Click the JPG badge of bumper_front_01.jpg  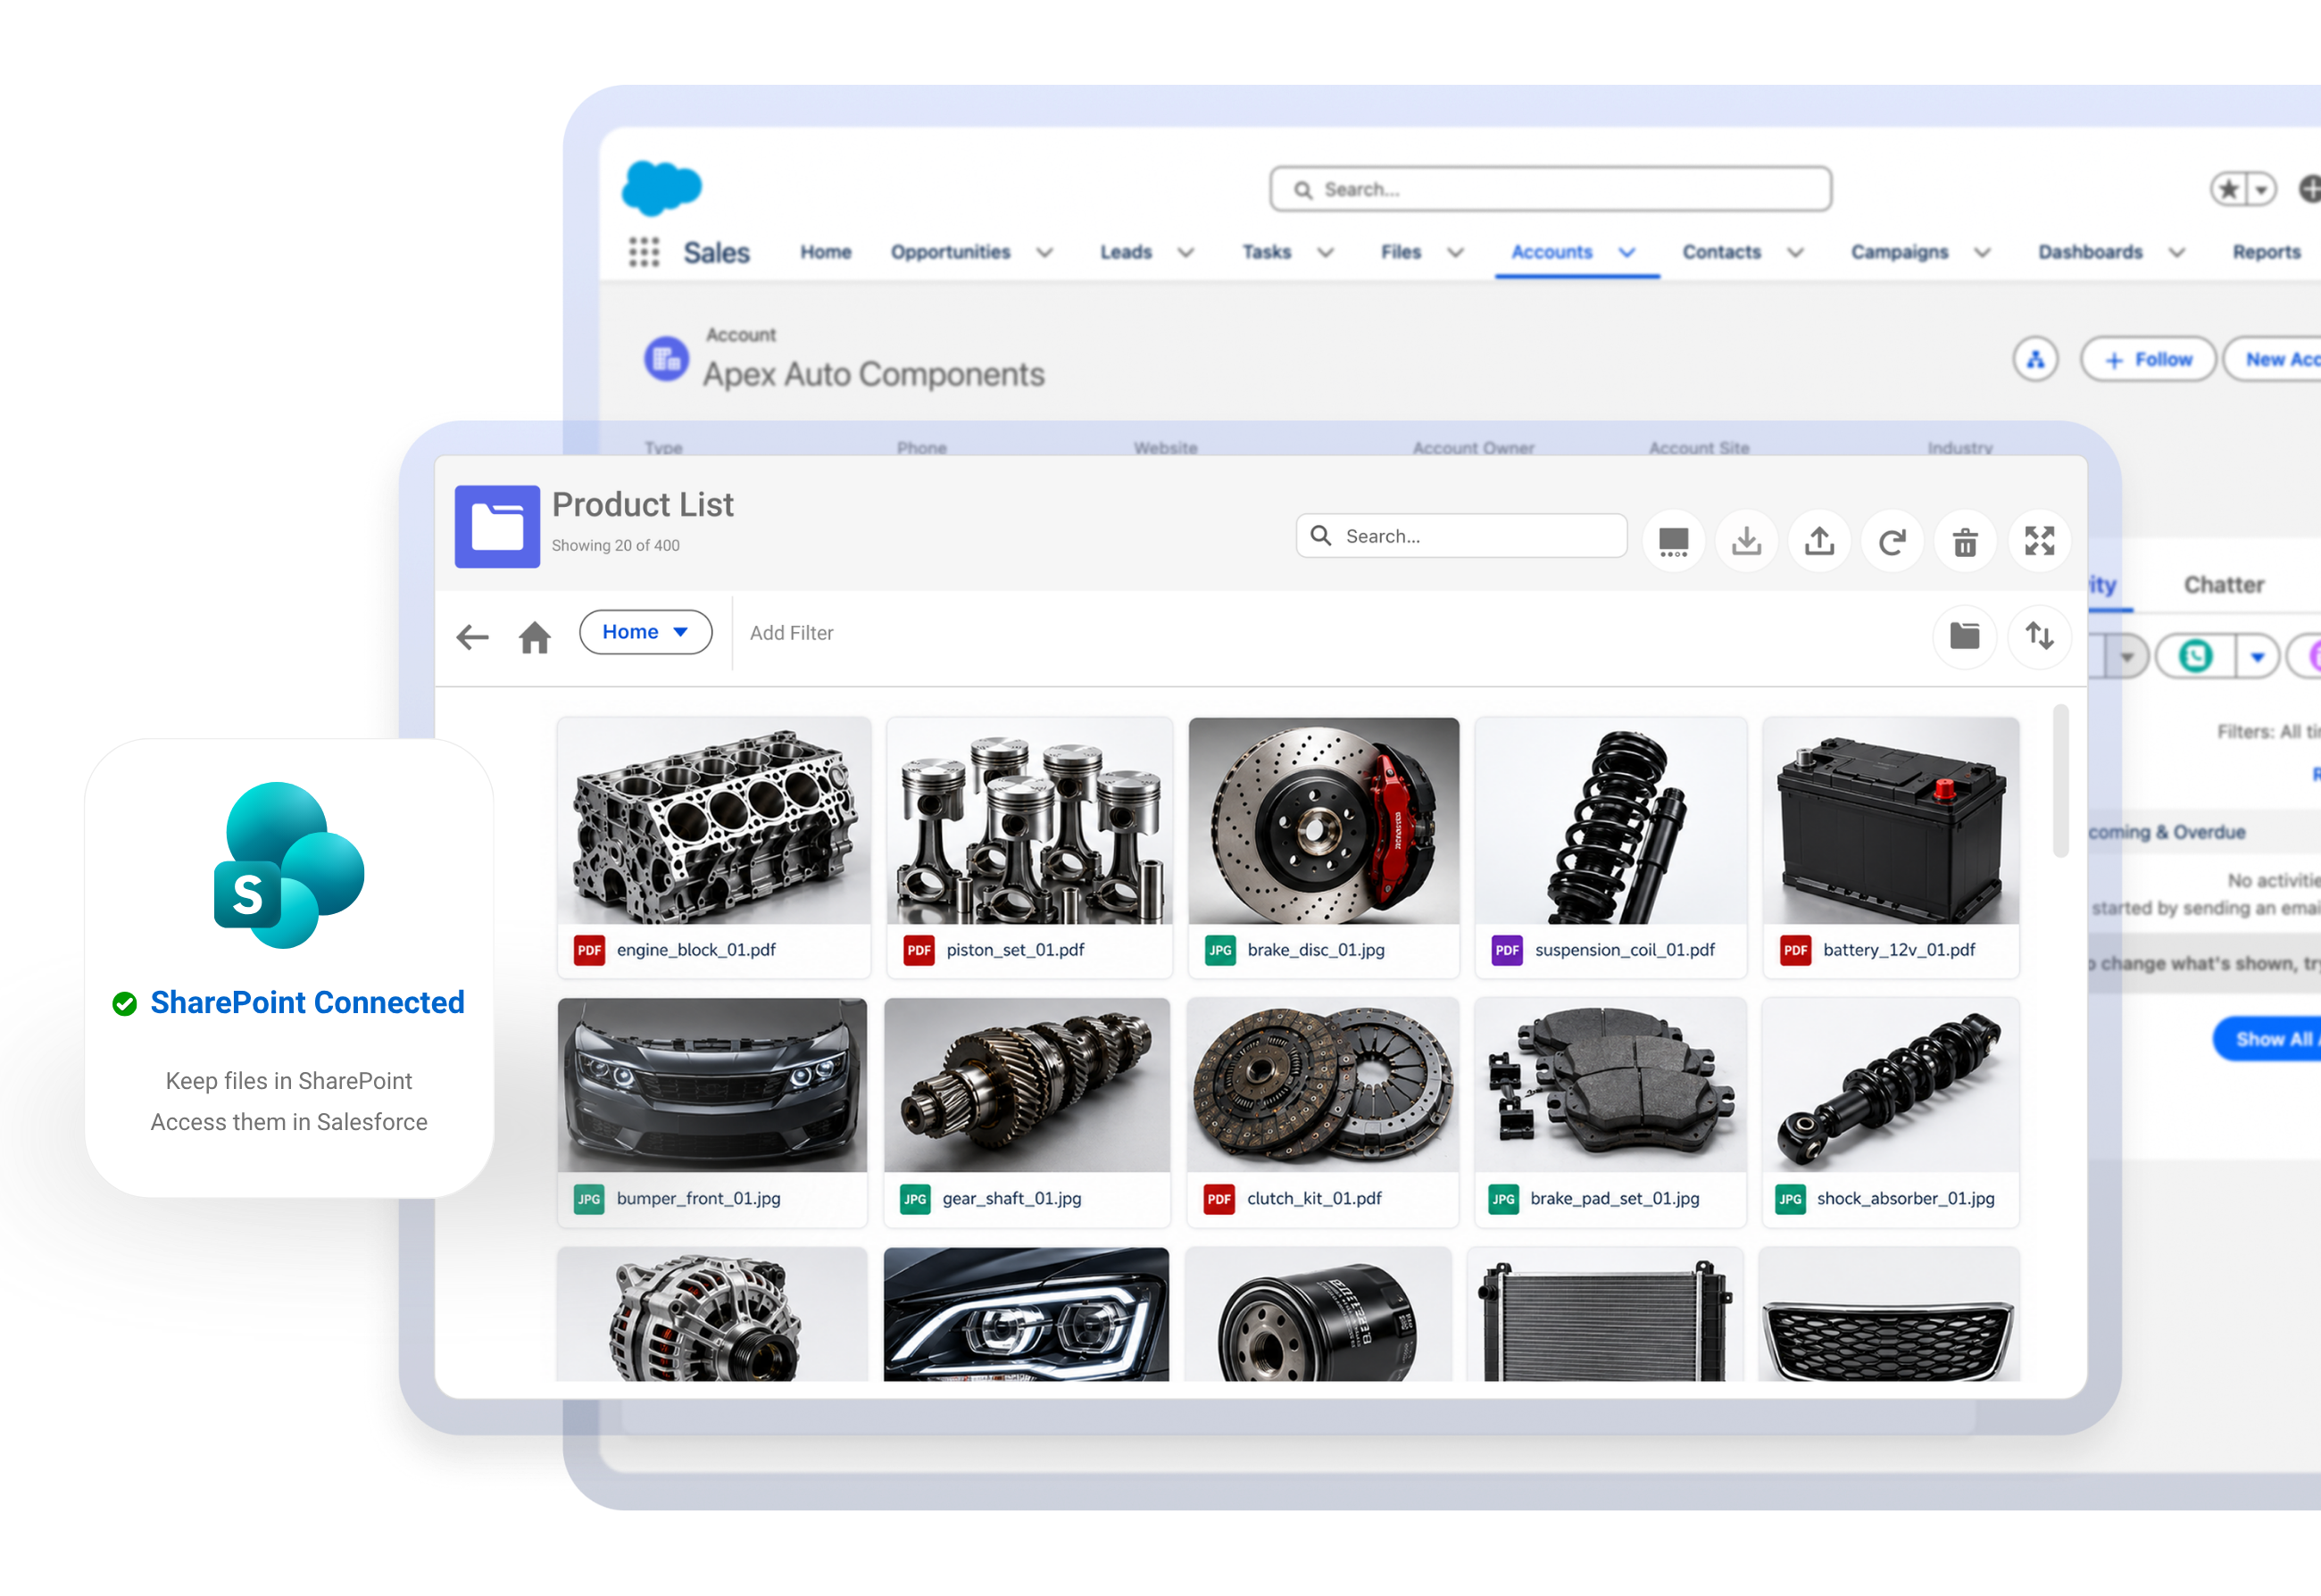589,1199
